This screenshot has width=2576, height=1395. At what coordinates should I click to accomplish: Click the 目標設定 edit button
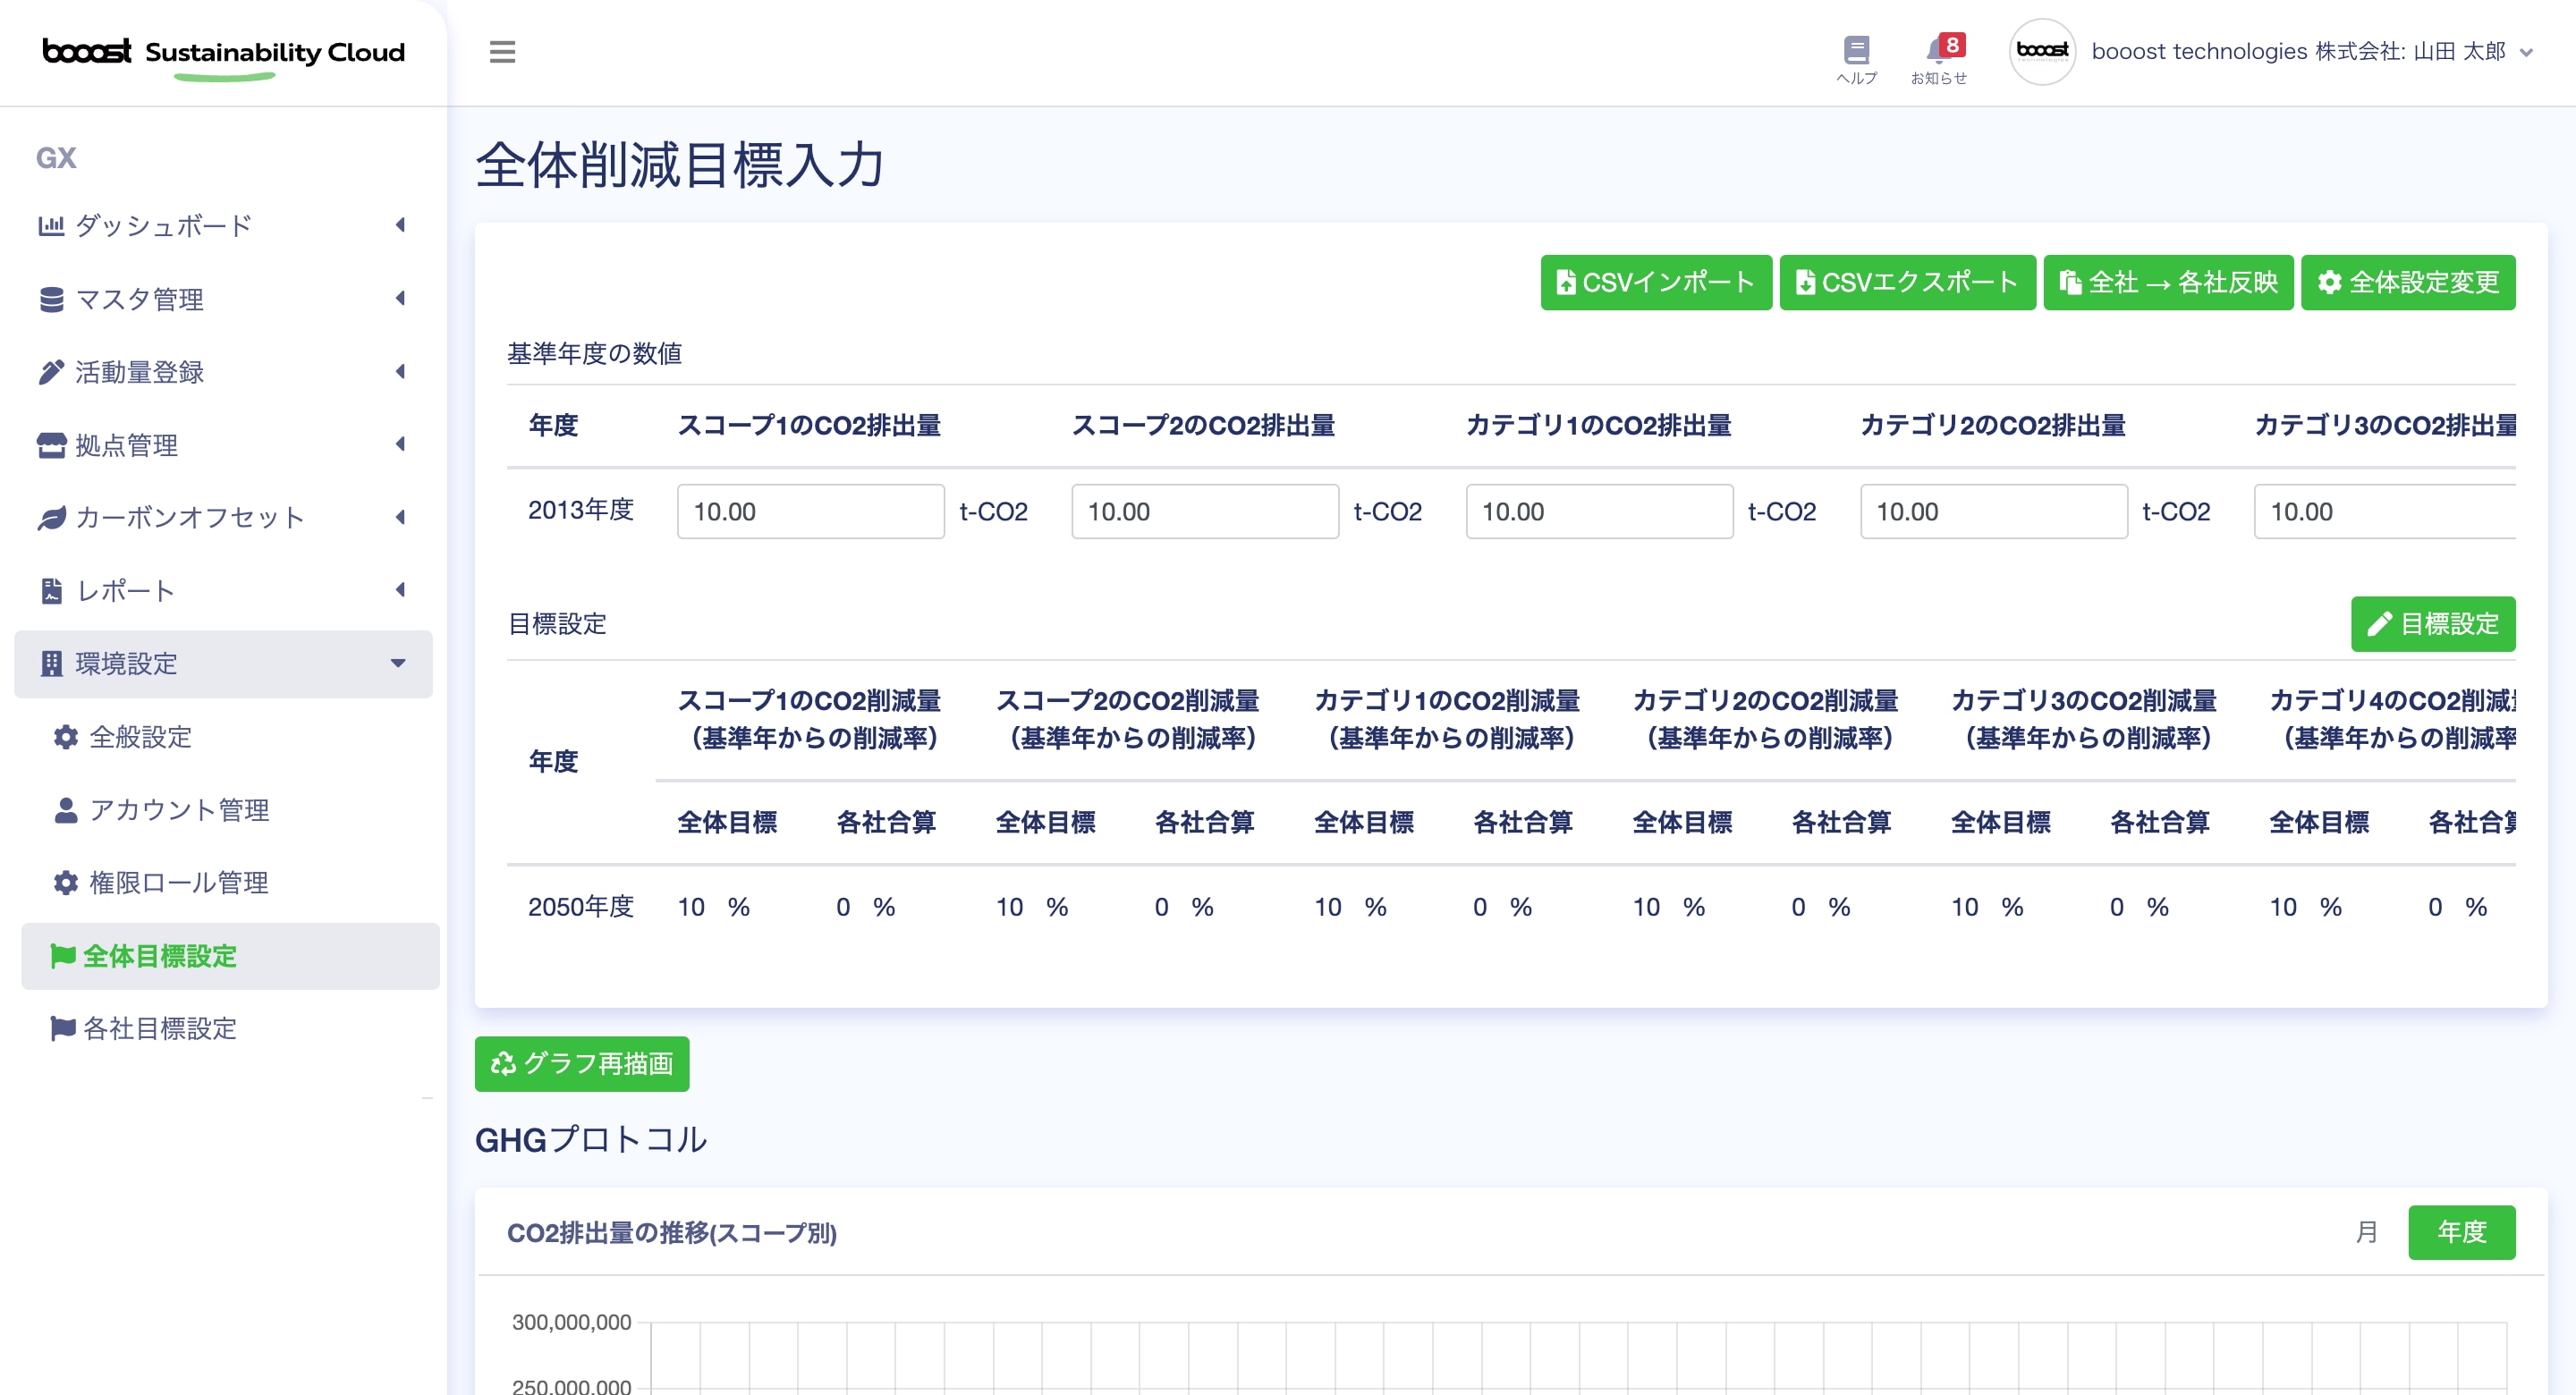click(x=2433, y=624)
